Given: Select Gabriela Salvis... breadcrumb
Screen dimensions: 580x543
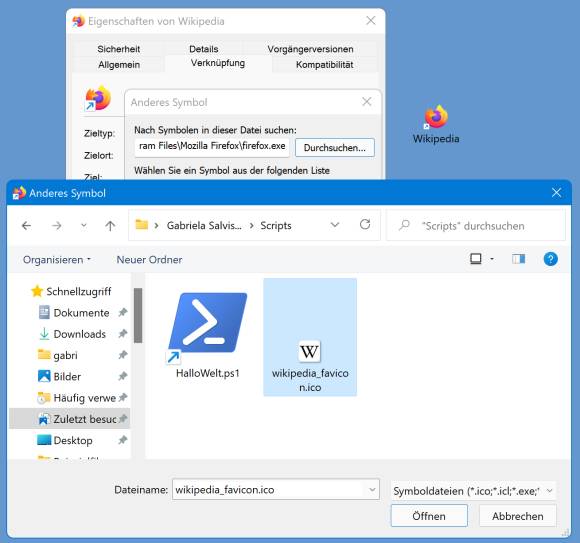Looking at the screenshot, I should tap(204, 225).
